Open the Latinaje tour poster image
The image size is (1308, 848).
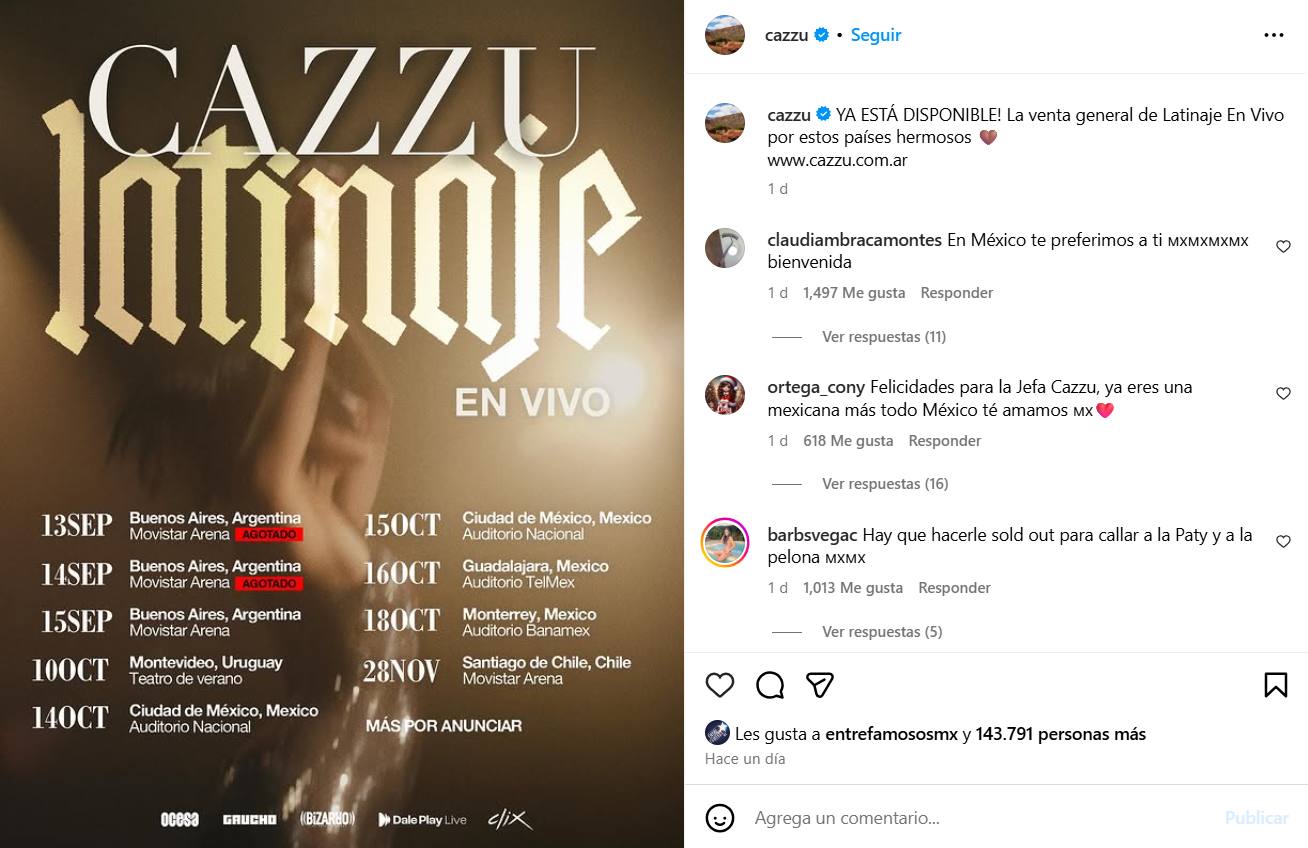tap(342, 424)
